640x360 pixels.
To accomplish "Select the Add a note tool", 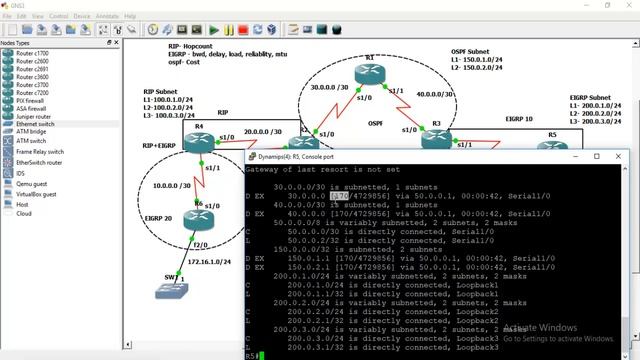I will coord(293,30).
